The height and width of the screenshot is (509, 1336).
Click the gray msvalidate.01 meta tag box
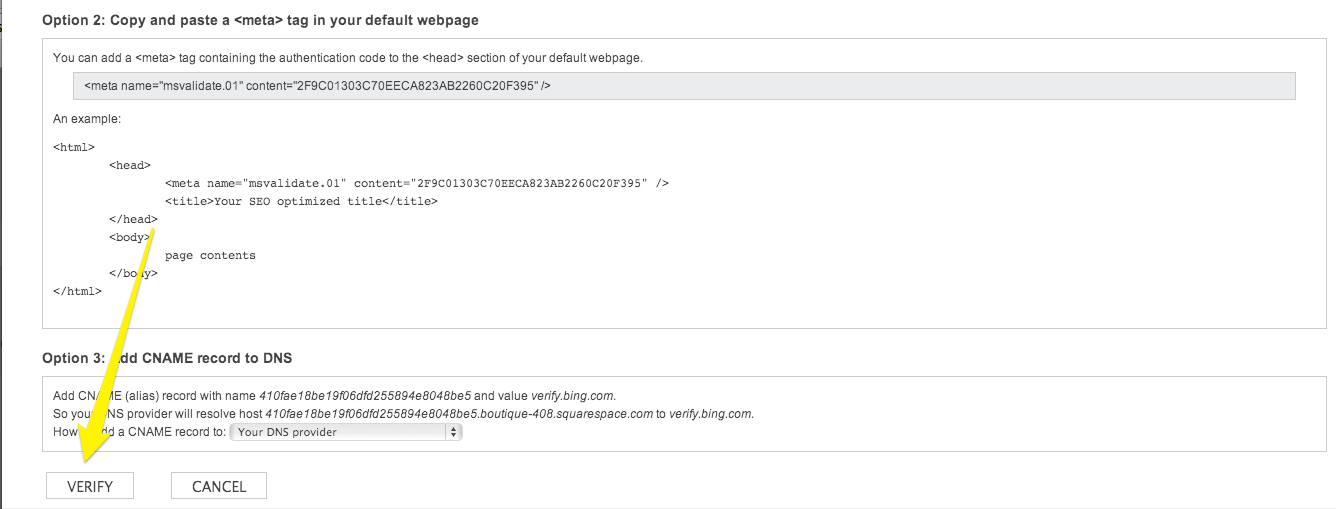click(x=684, y=86)
